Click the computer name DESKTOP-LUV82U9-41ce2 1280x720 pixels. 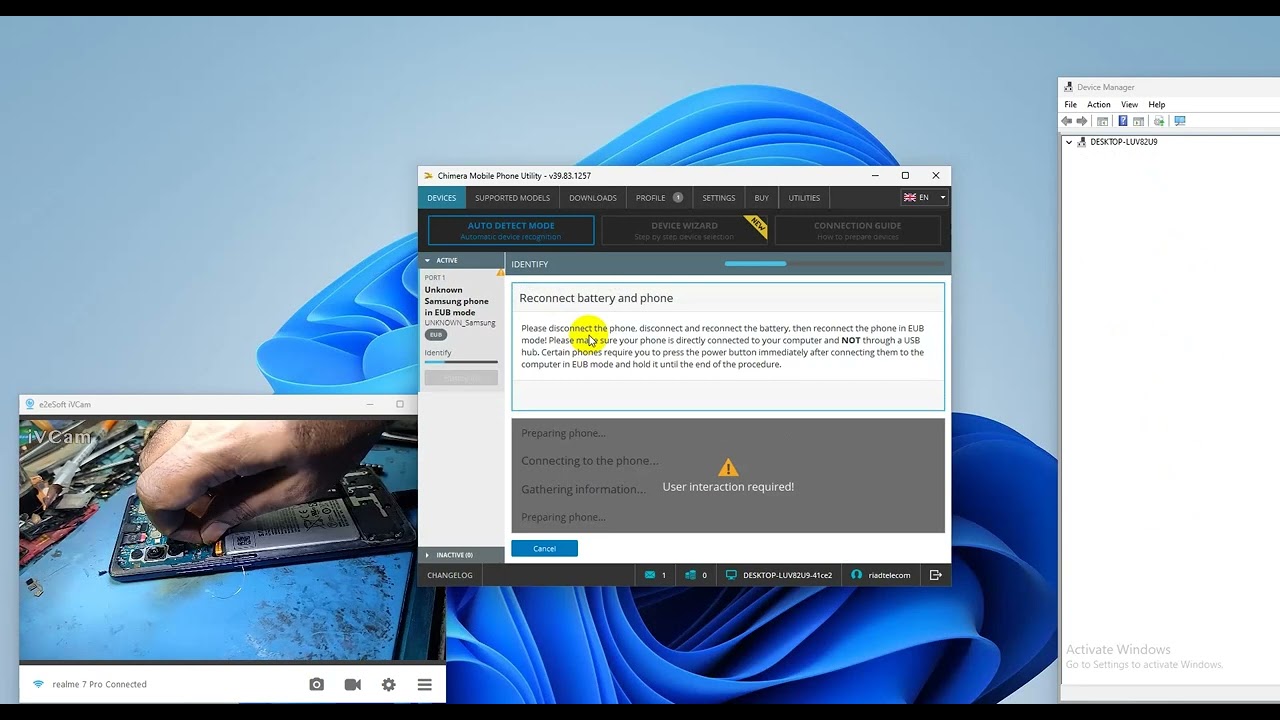click(787, 575)
